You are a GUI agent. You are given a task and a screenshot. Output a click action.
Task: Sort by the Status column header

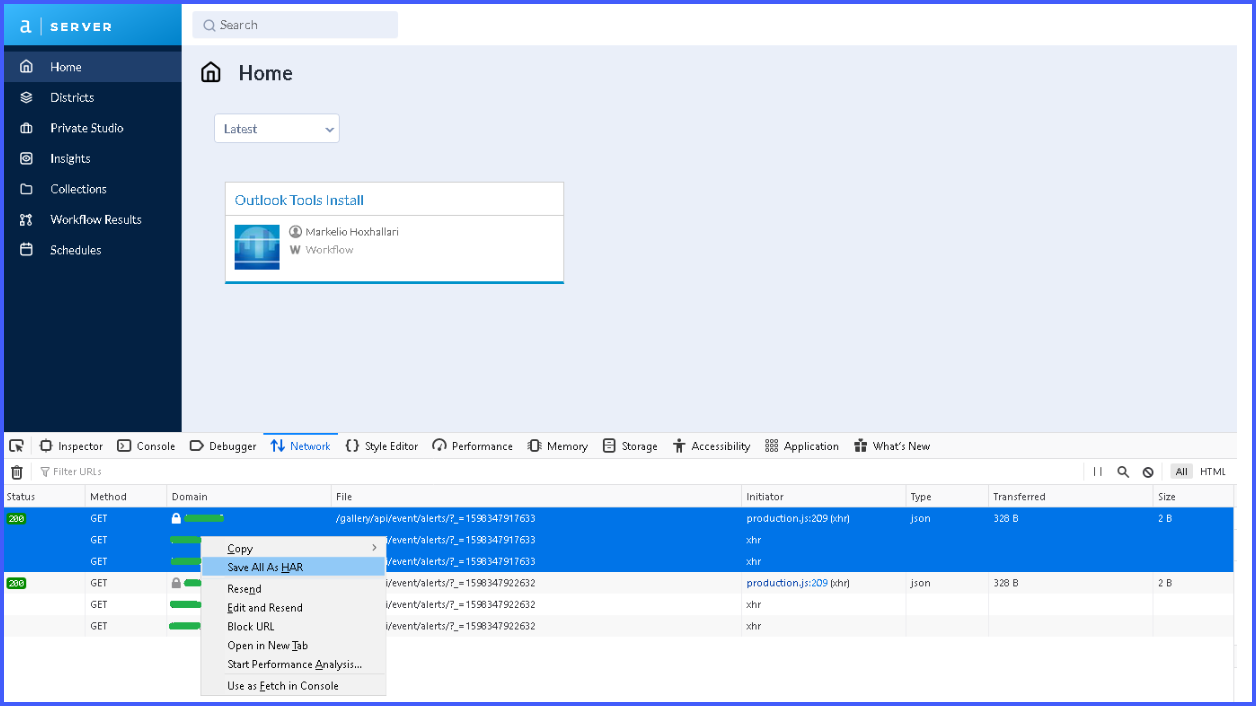click(44, 497)
